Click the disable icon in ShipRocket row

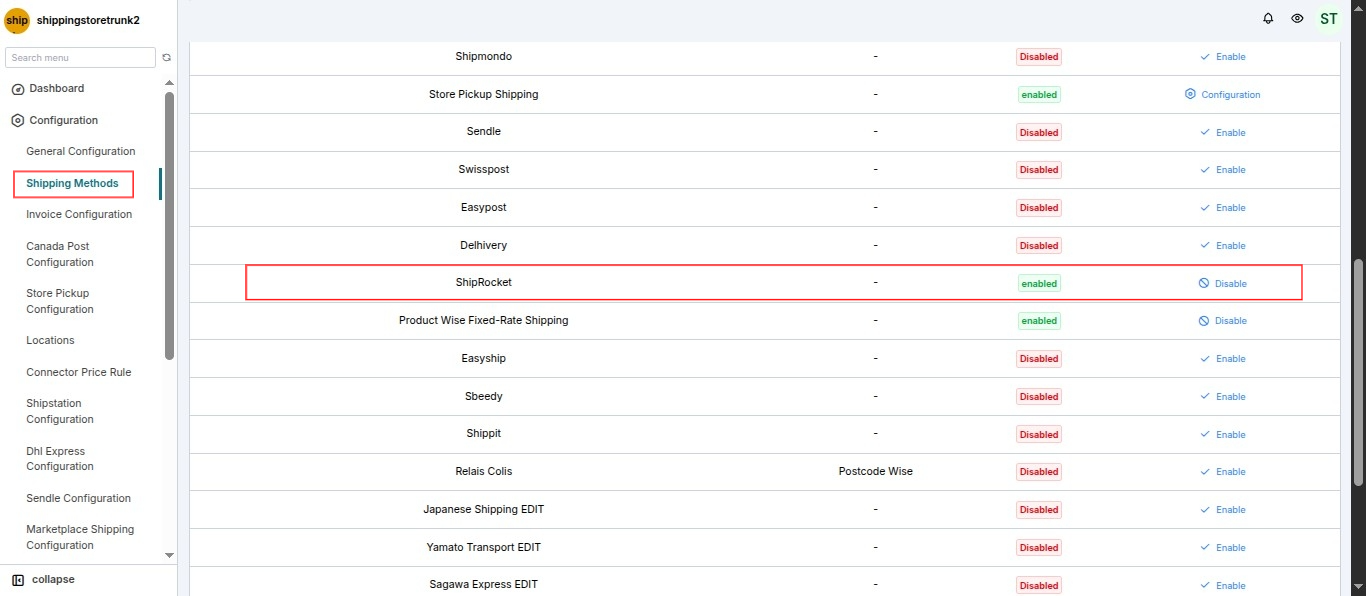click(1204, 283)
